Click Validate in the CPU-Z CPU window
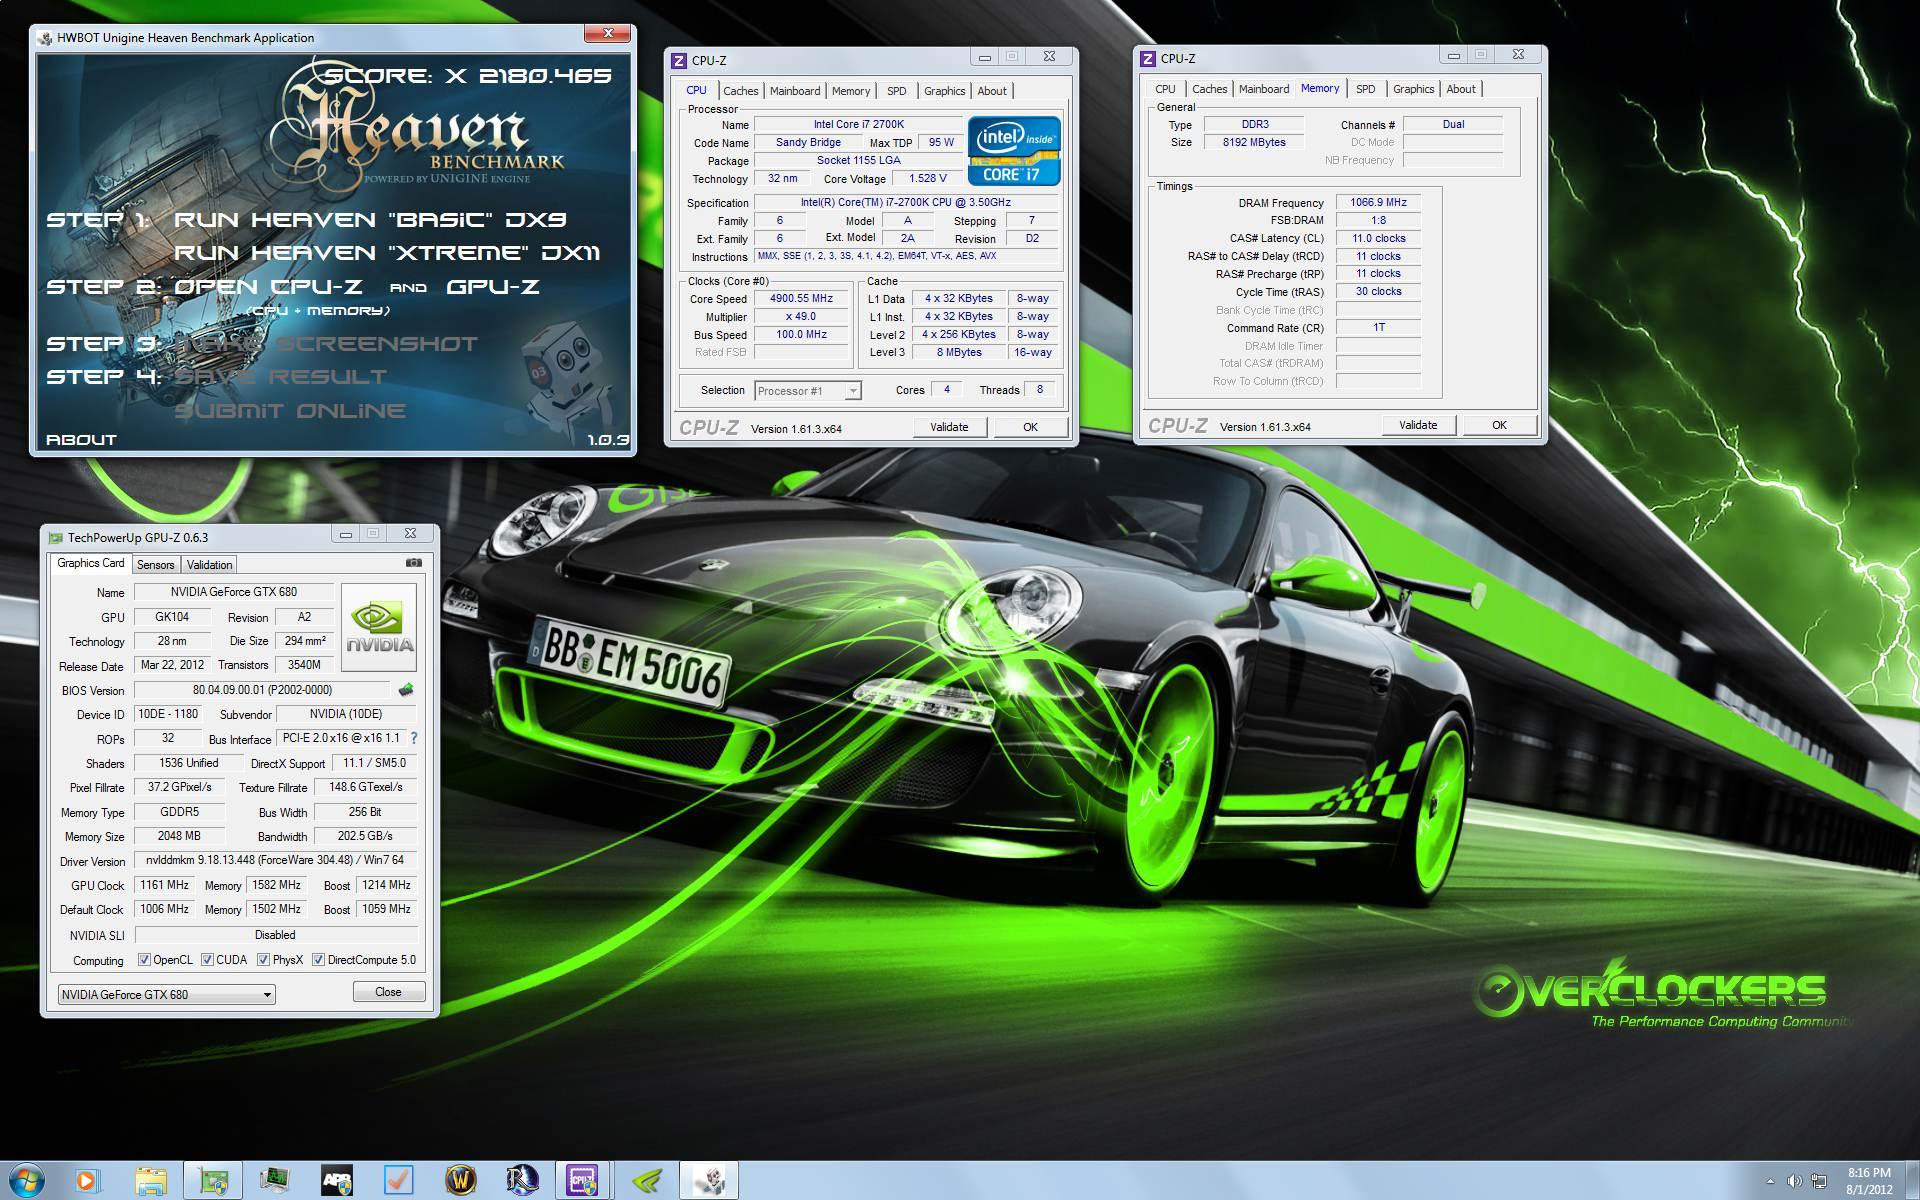The height and width of the screenshot is (1200, 1920). 949,427
